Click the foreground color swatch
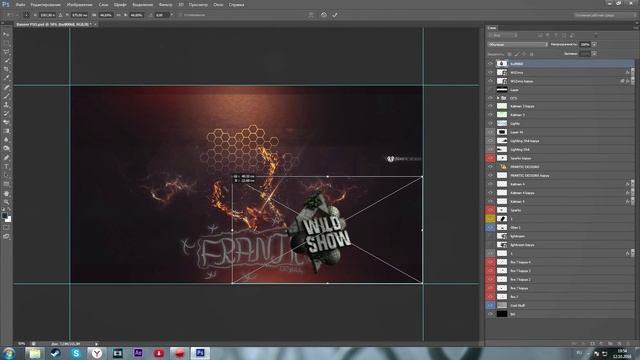 click(x=4, y=216)
